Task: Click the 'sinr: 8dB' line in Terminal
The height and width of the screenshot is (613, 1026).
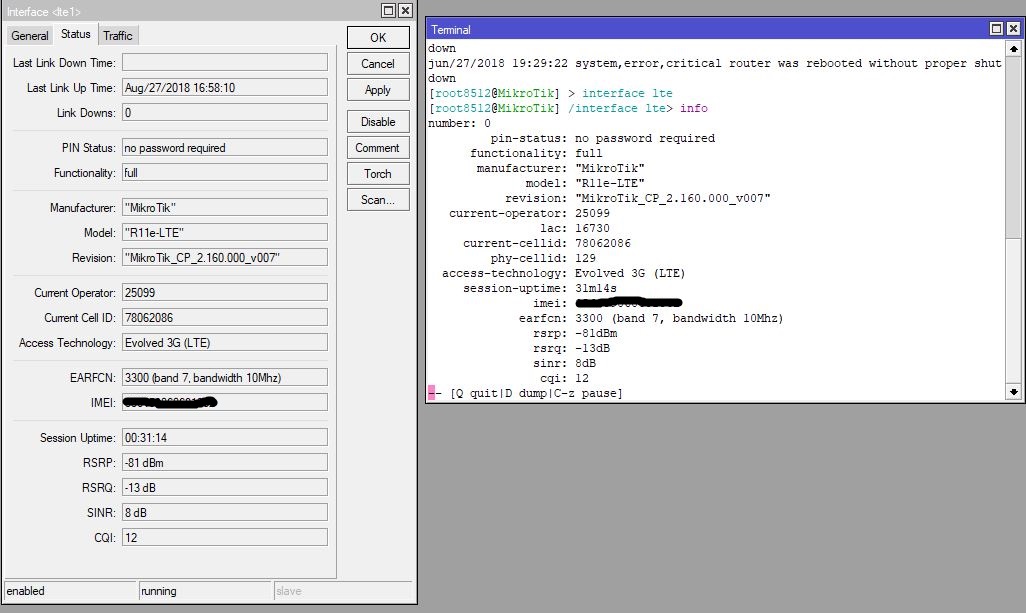Action: [x=564, y=364]
